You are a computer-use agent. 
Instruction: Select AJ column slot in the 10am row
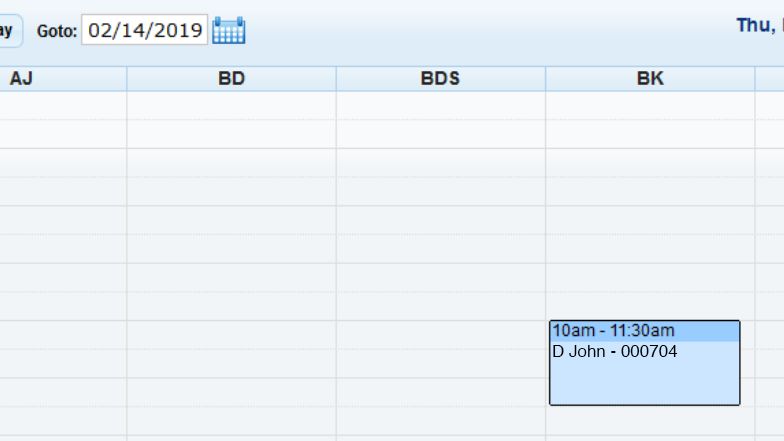[62, 335]
